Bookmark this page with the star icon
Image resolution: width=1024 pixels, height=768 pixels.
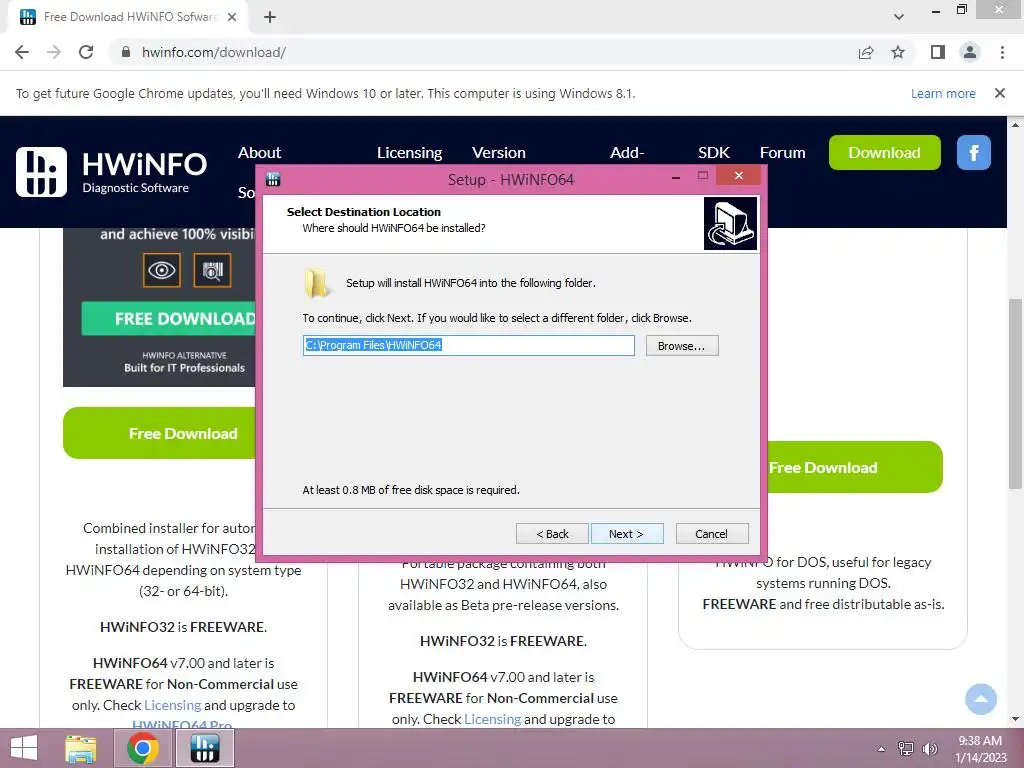(898, 52)
